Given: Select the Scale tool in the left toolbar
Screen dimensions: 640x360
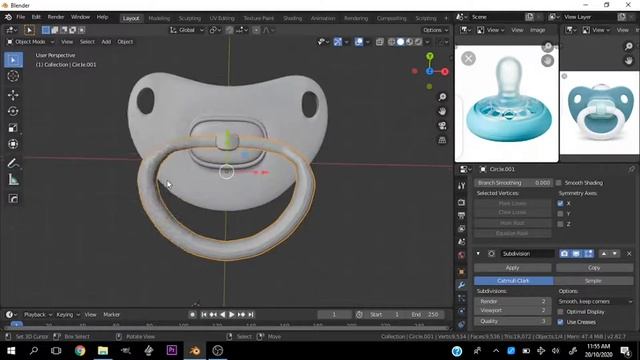Looking at the screenshot, I should 13,128.
